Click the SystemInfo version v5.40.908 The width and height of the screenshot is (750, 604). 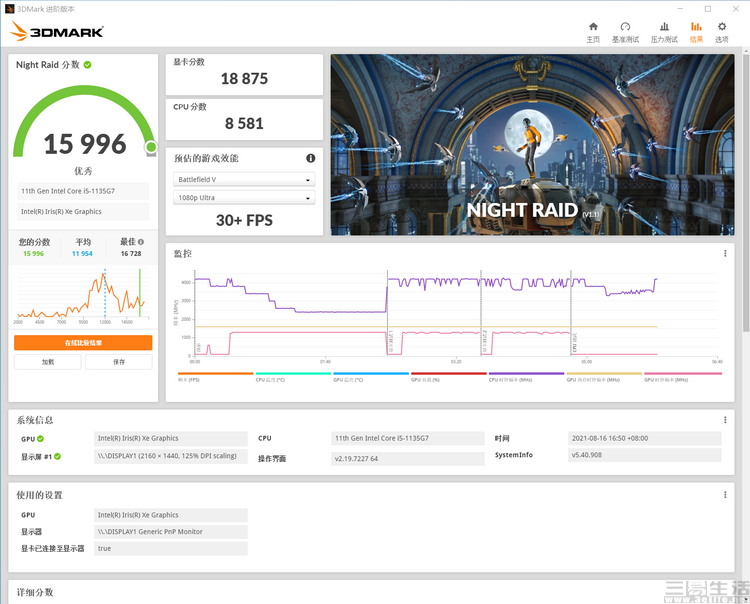(644, 455)
